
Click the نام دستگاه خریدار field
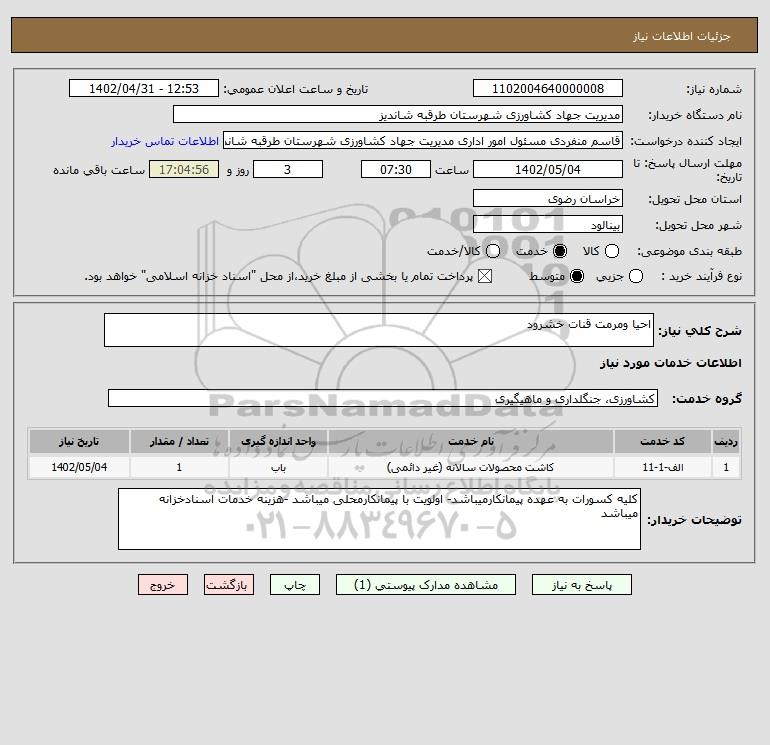point(398,114)
